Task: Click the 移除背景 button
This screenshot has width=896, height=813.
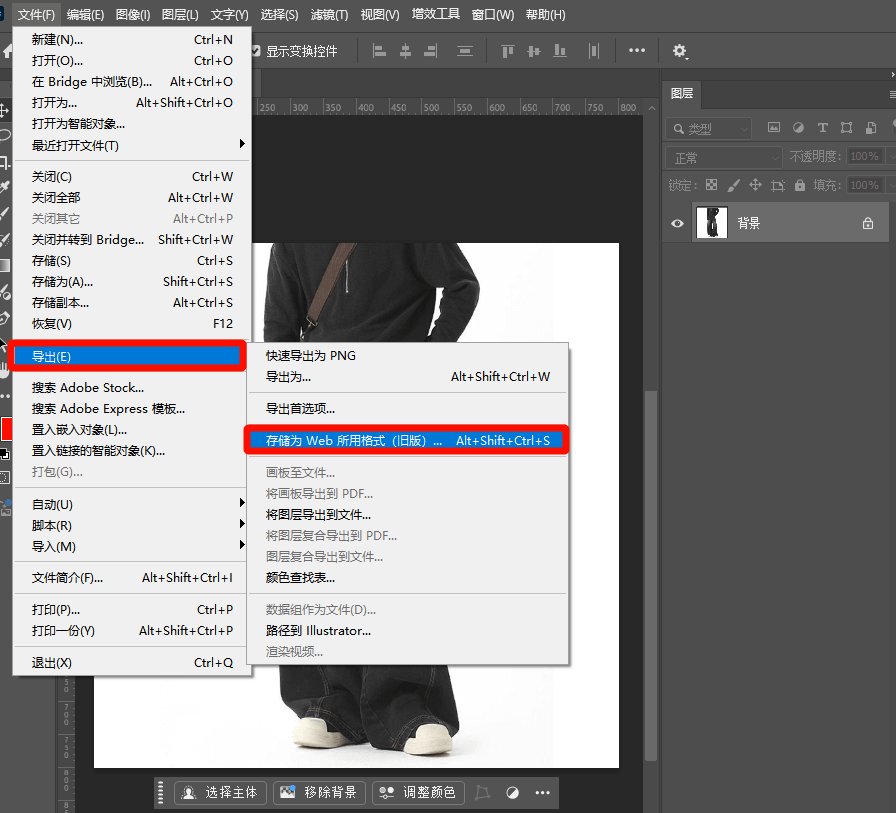Action: [x=319, y=792]
